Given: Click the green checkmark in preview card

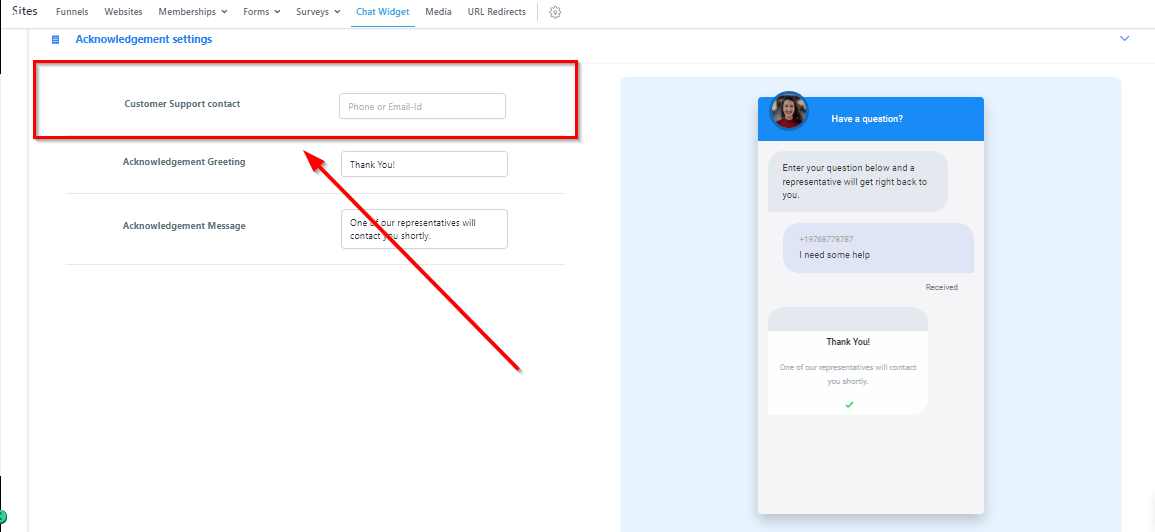Looking at the screenshot, I should click(x=849, y=404).
